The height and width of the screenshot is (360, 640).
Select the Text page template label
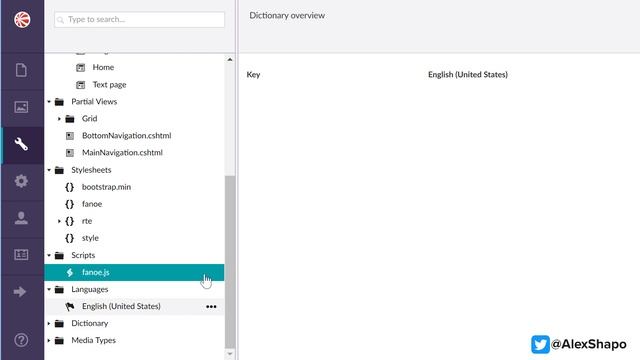point(109,84)
